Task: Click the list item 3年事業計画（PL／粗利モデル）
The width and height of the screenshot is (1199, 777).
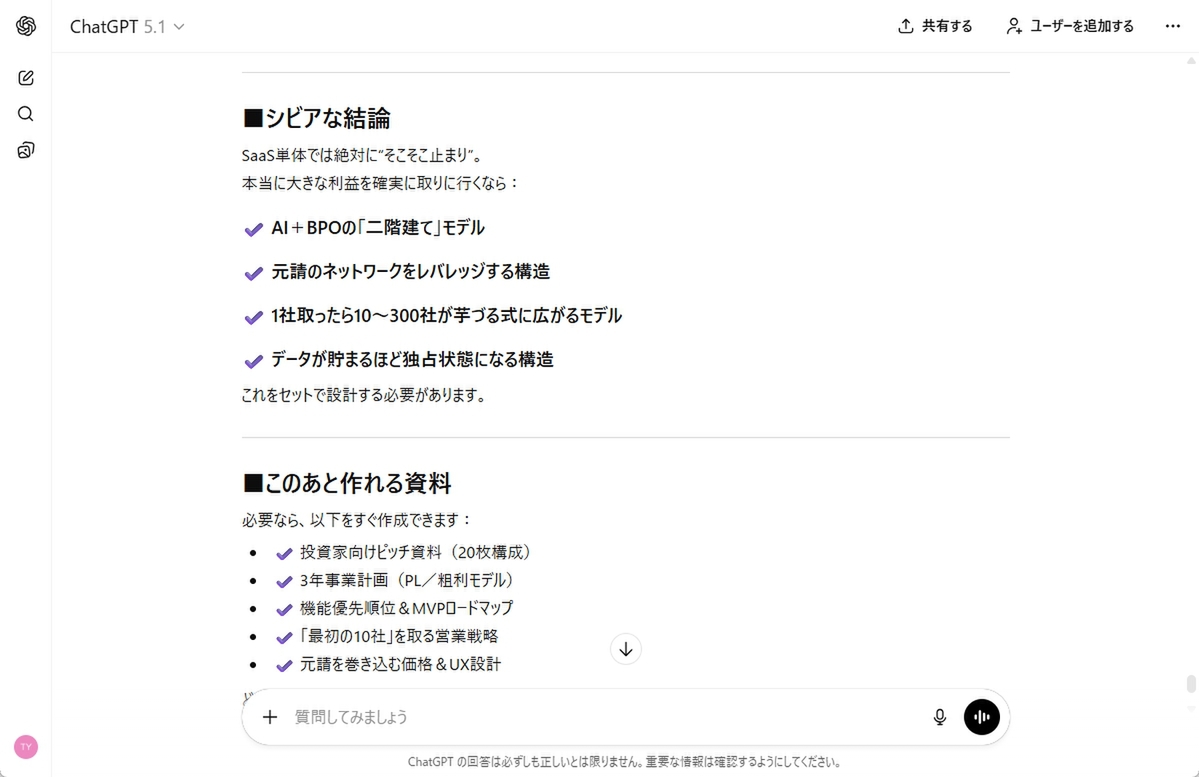Action: click(x=406, y=580)
